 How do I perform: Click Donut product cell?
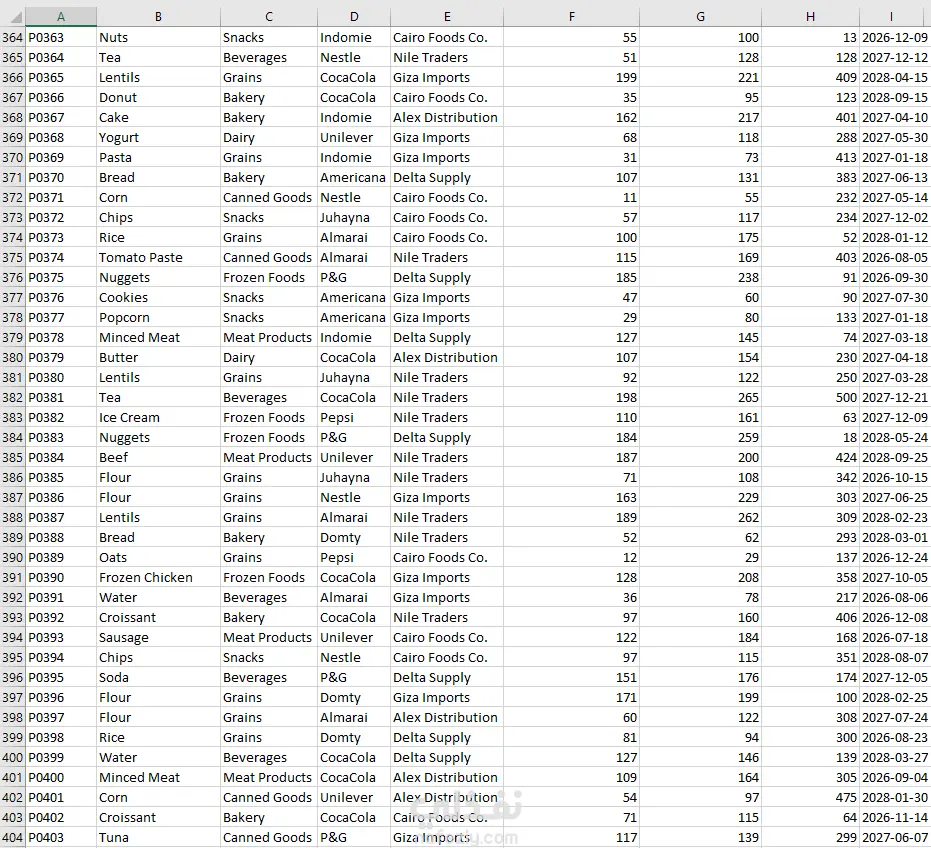click(158, 97)
